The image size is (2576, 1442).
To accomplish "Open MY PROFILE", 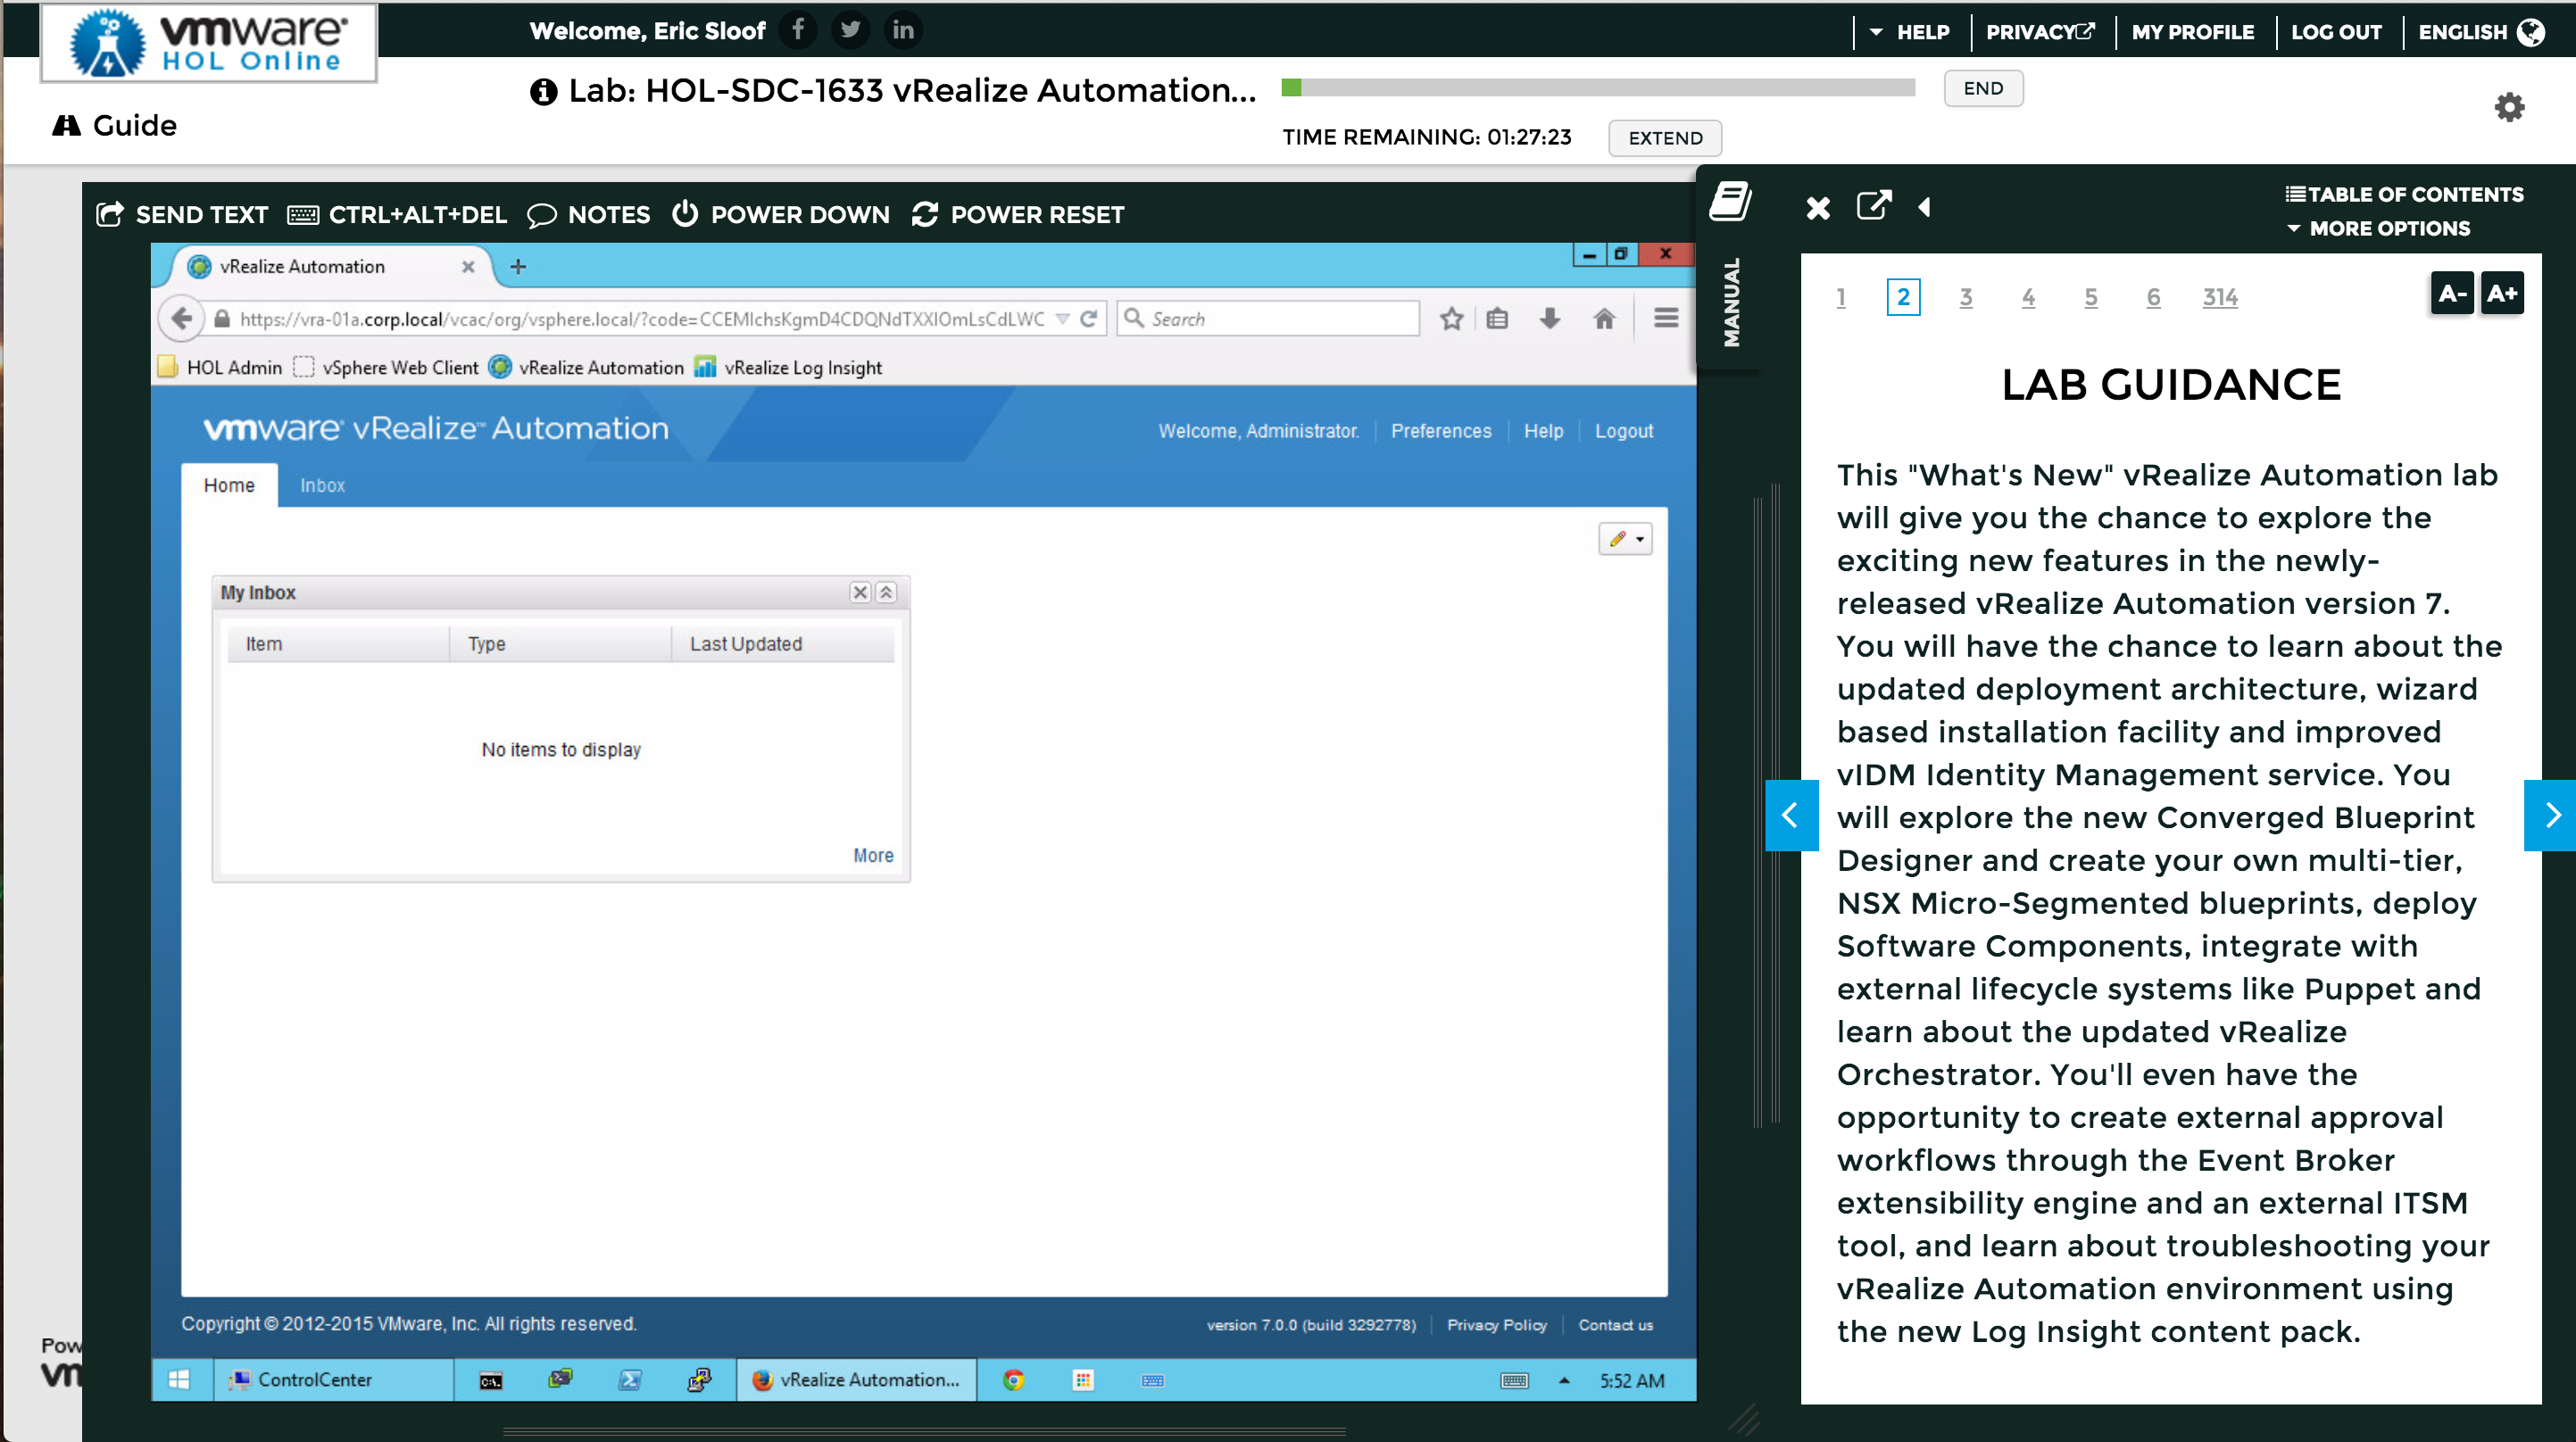I will [x=2192, y=32].
